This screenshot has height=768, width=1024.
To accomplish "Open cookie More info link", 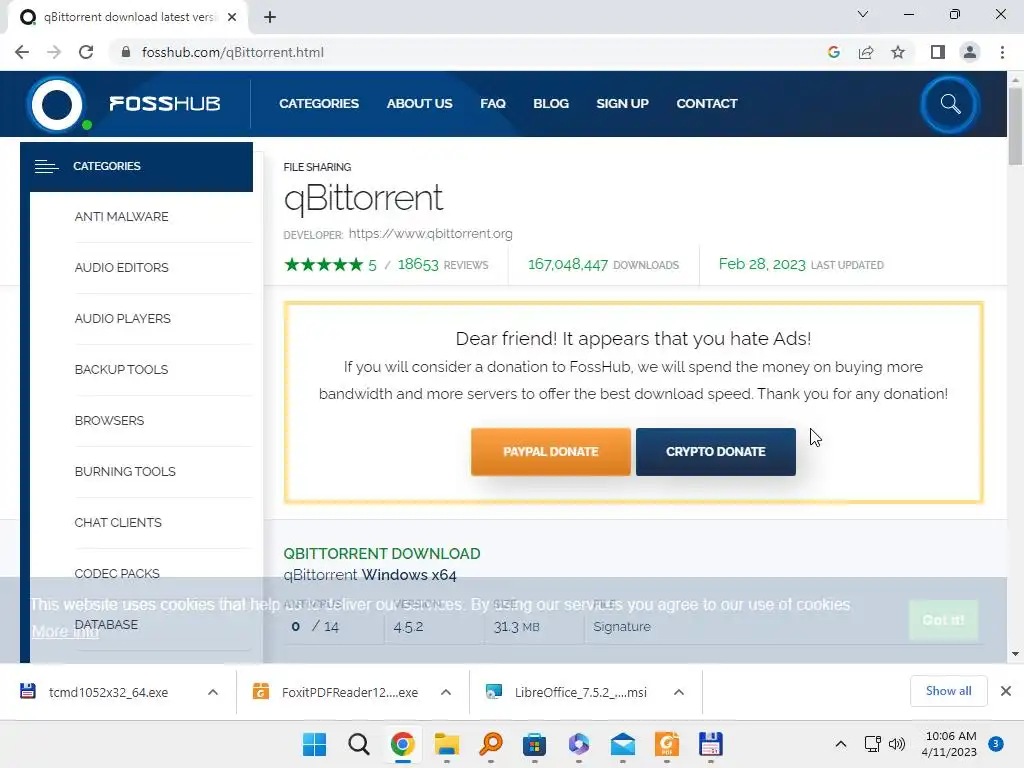I will [x=65, y=632].
